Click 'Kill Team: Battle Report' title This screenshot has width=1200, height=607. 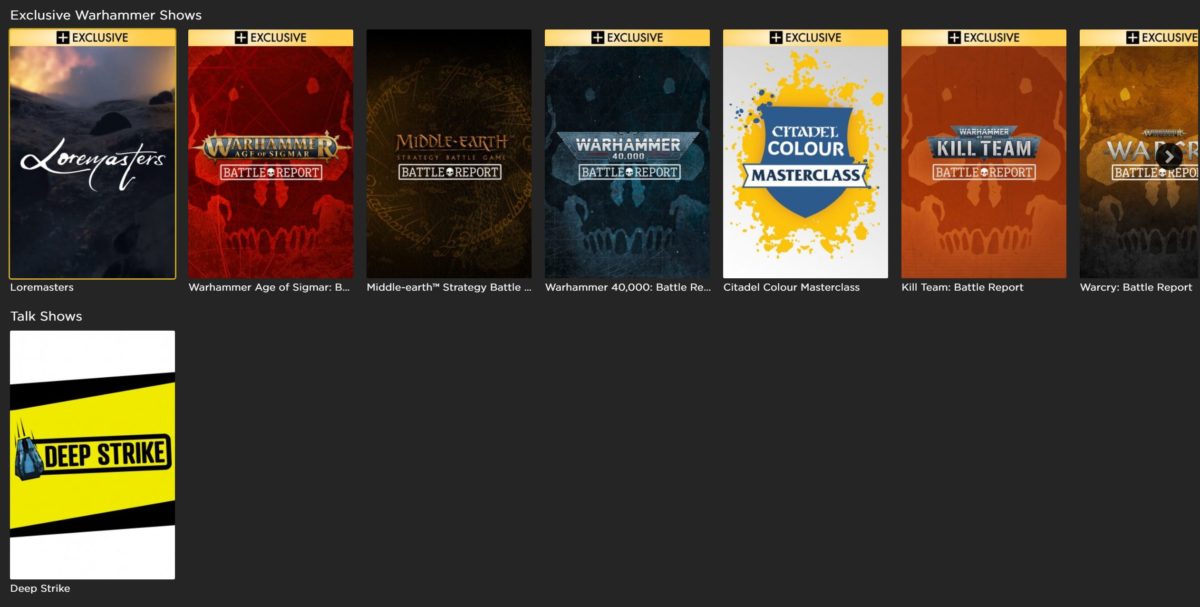tap(962, 287)
